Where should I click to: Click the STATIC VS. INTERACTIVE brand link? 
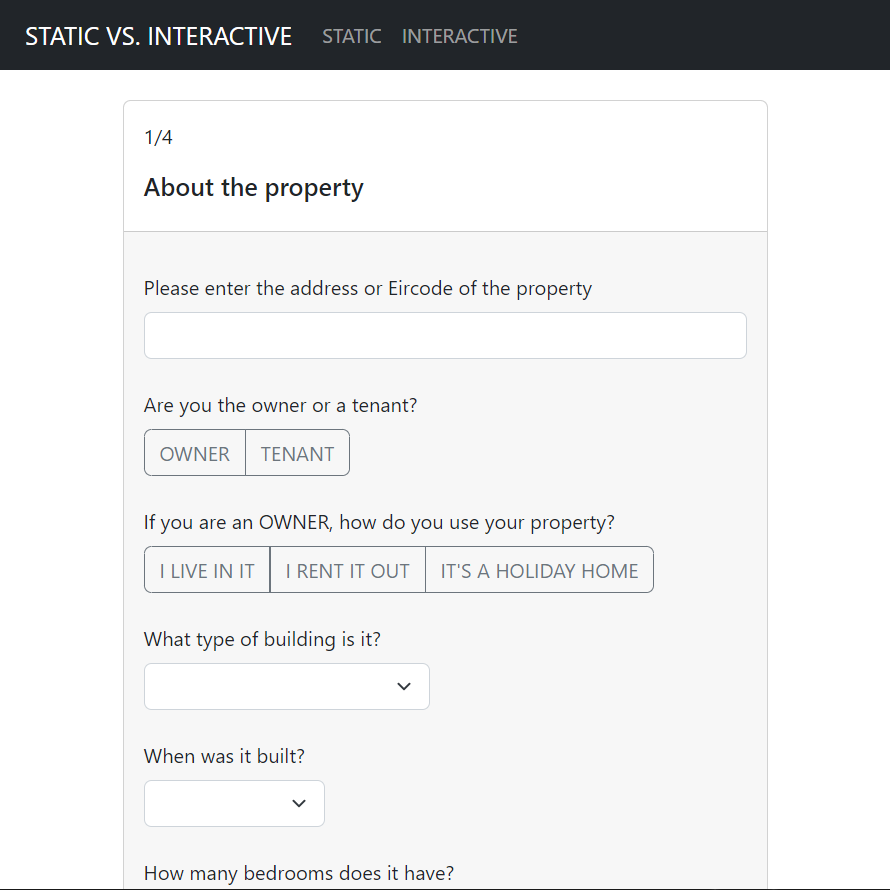tap(158, 36)
